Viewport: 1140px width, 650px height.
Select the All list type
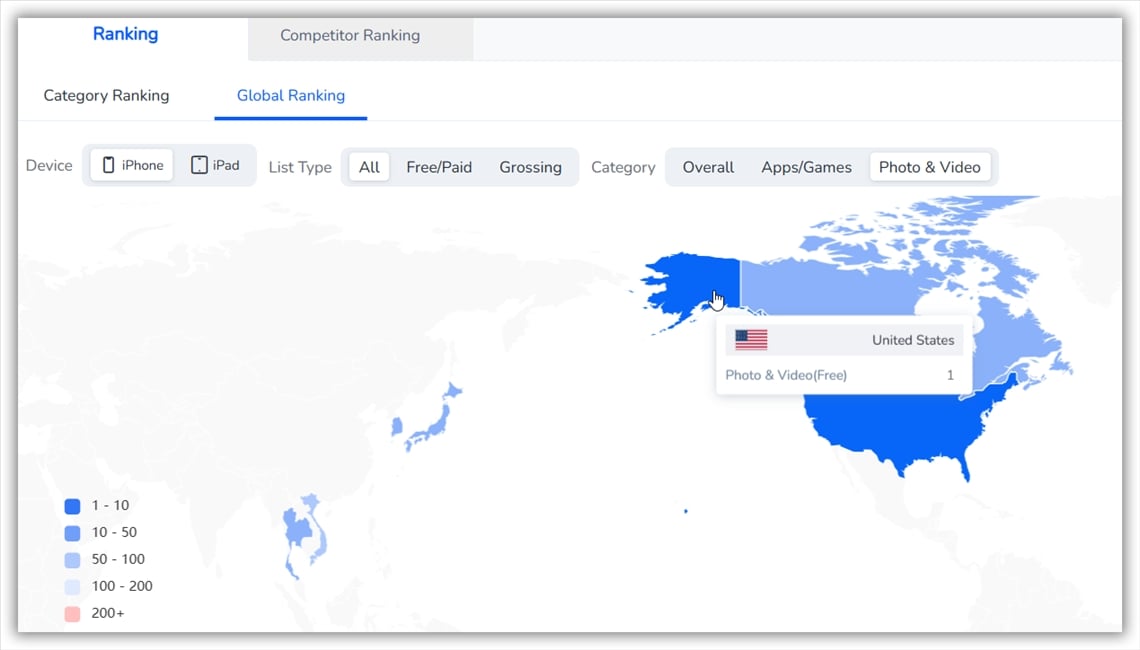(368, 167)
